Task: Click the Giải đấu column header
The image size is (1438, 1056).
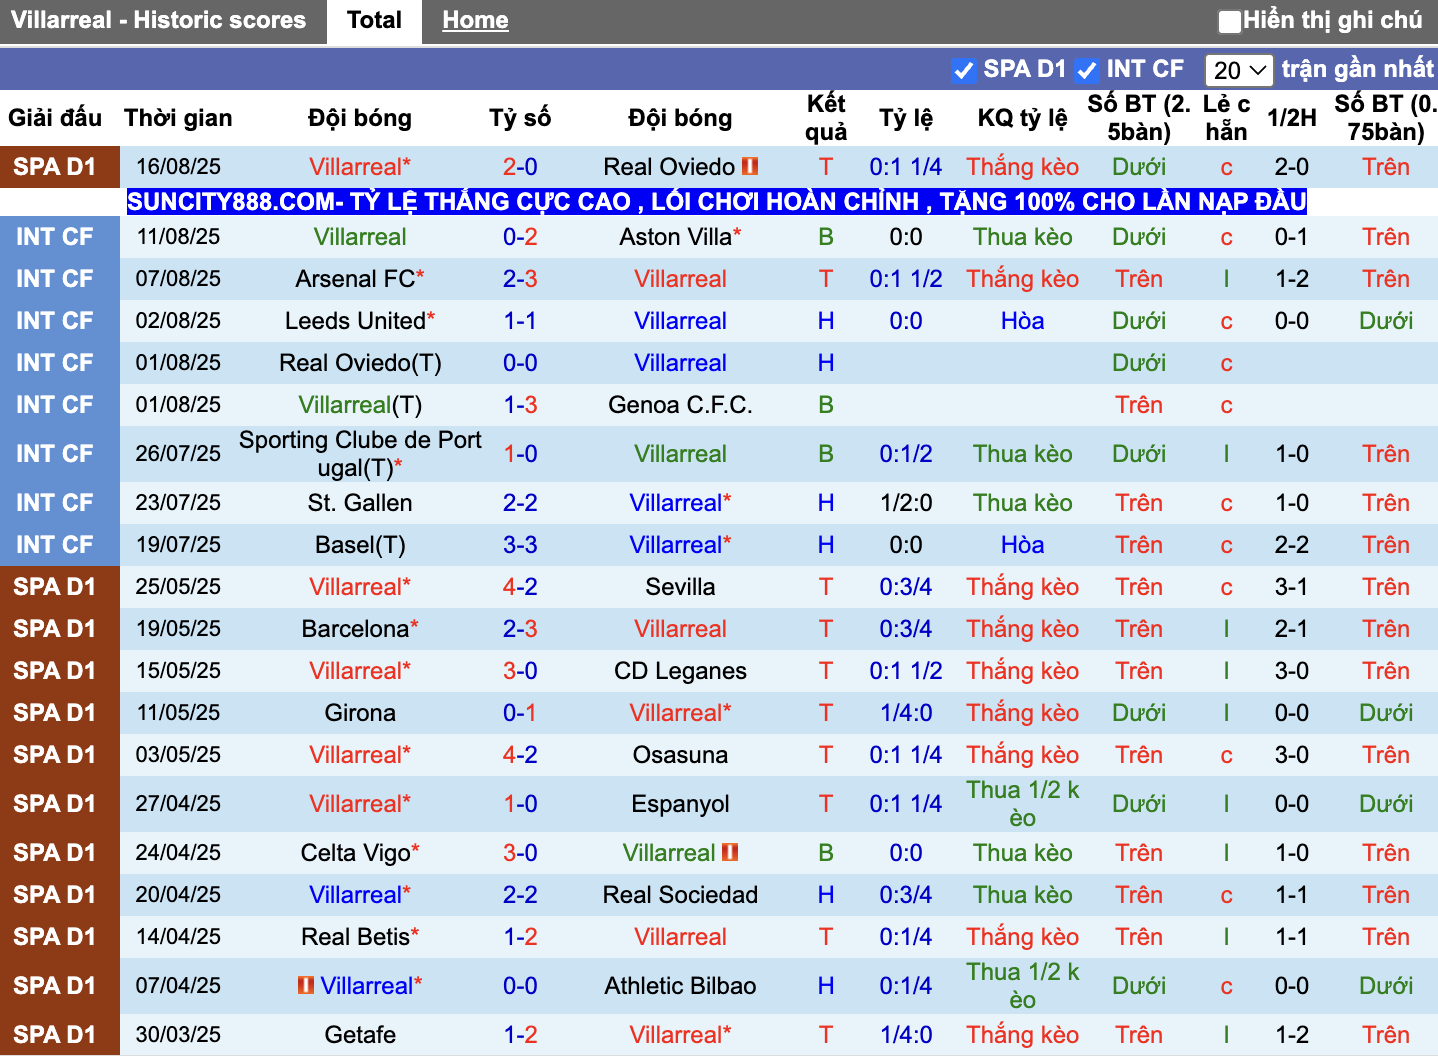Action: coord(55,118)
